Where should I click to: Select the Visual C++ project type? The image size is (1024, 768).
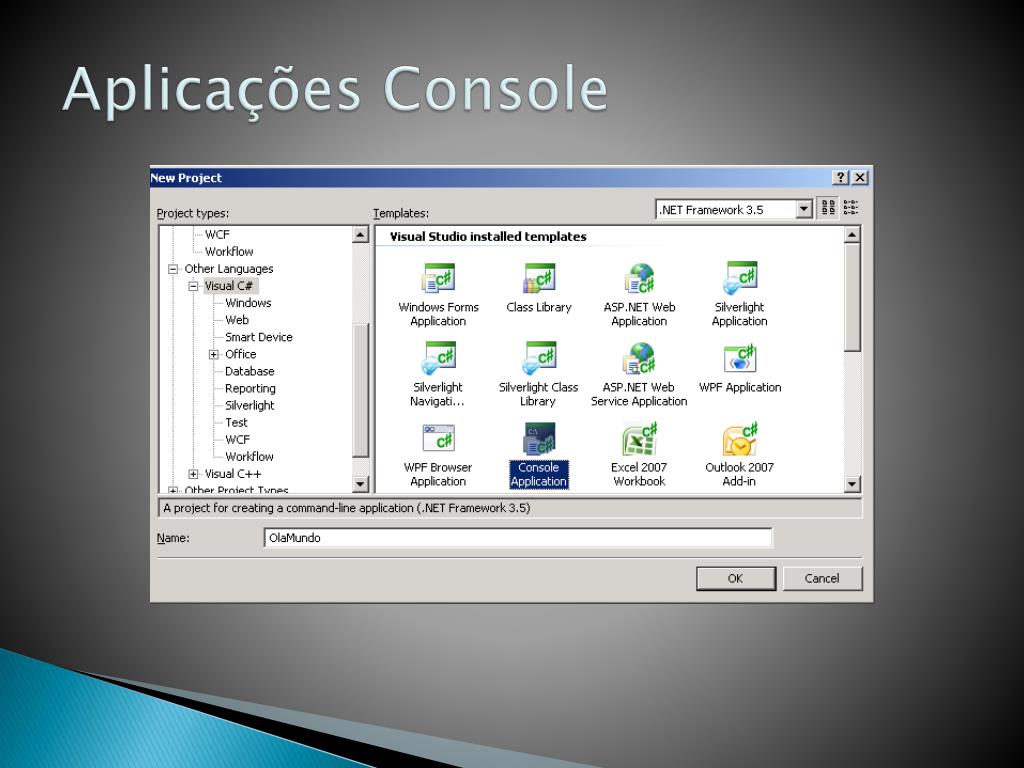point(233,474)
